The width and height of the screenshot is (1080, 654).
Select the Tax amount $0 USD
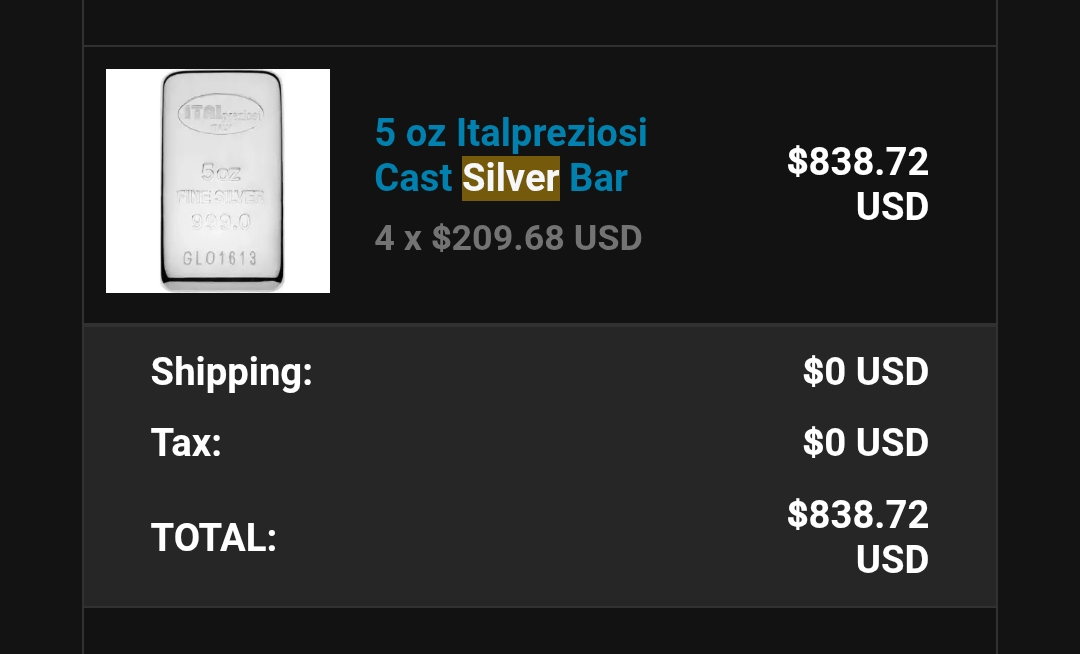pyautogui.click(x=866, y=442)
